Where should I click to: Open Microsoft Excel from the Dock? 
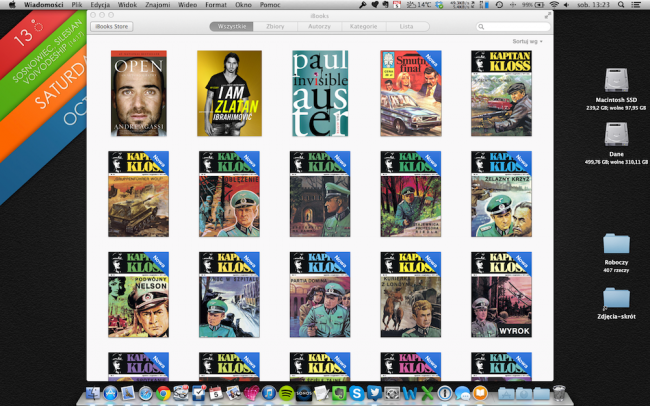[x=427, y=392]
